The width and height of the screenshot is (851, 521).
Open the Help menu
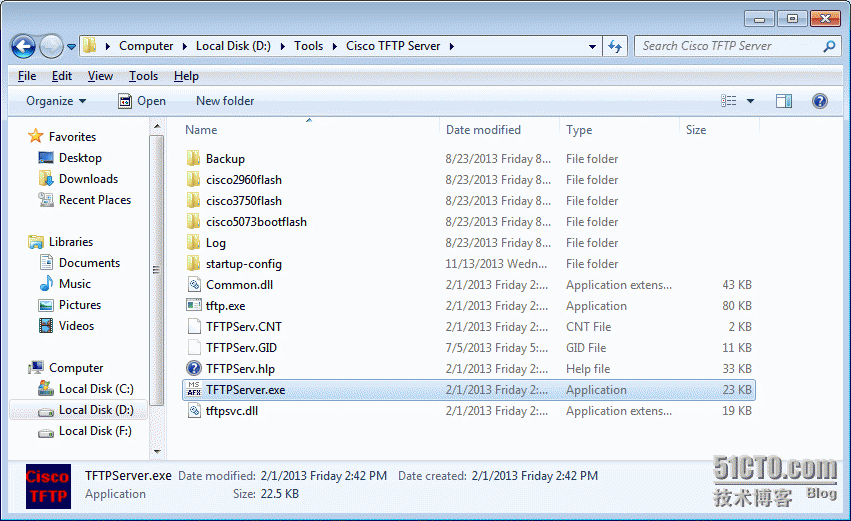pyautogui.click(x=186, y=76)
